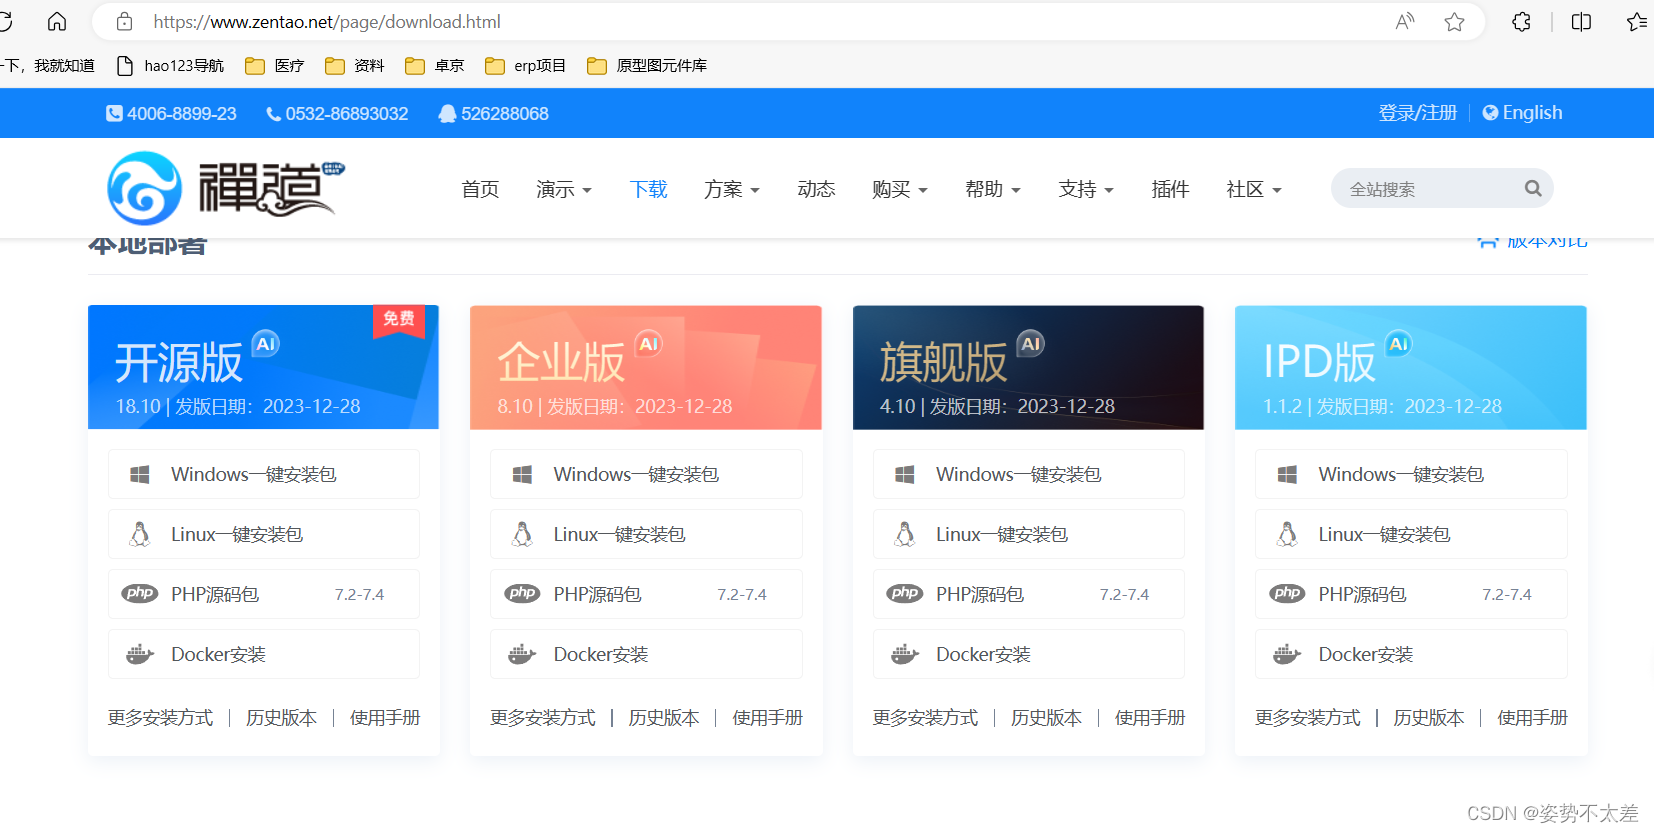Open 开源版 Docker安装
The image size is (1654, 833).
(264, 654)
